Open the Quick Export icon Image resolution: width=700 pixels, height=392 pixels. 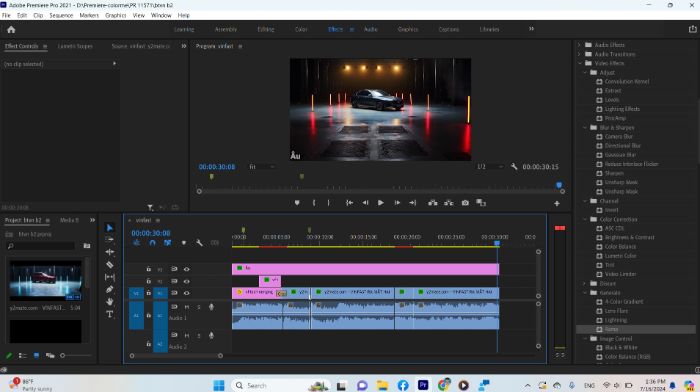[x=692, y=29]
